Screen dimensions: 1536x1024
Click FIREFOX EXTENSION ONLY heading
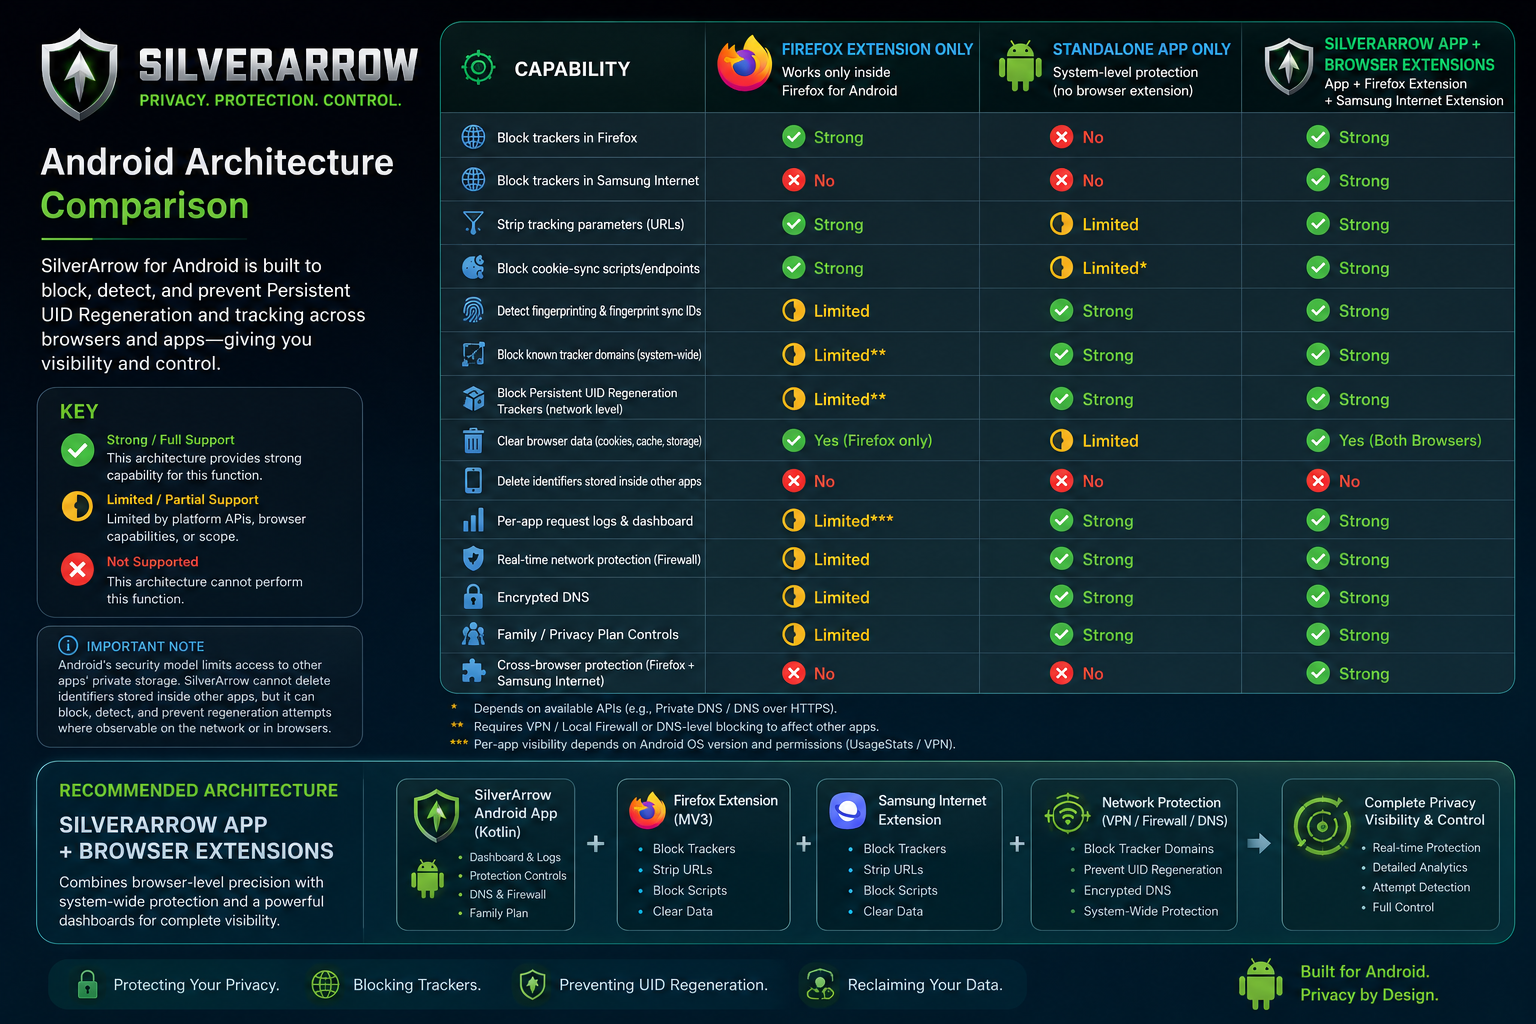click(x=877, y=49)
